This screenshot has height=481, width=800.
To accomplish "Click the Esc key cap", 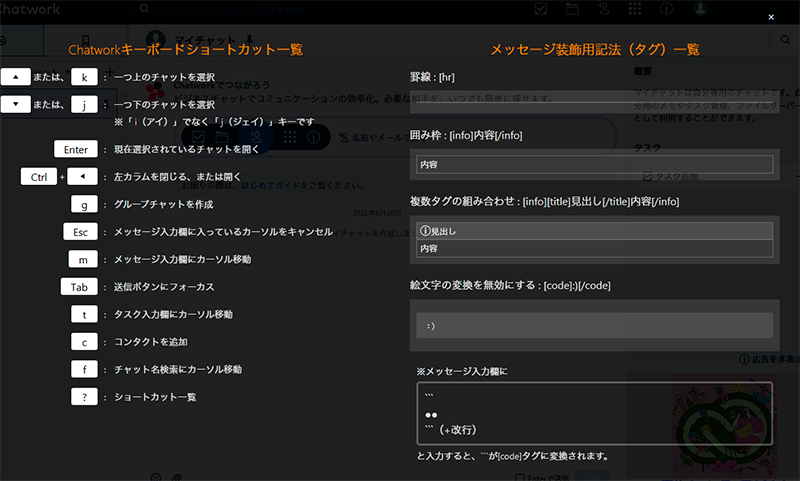I will [80, 232].
